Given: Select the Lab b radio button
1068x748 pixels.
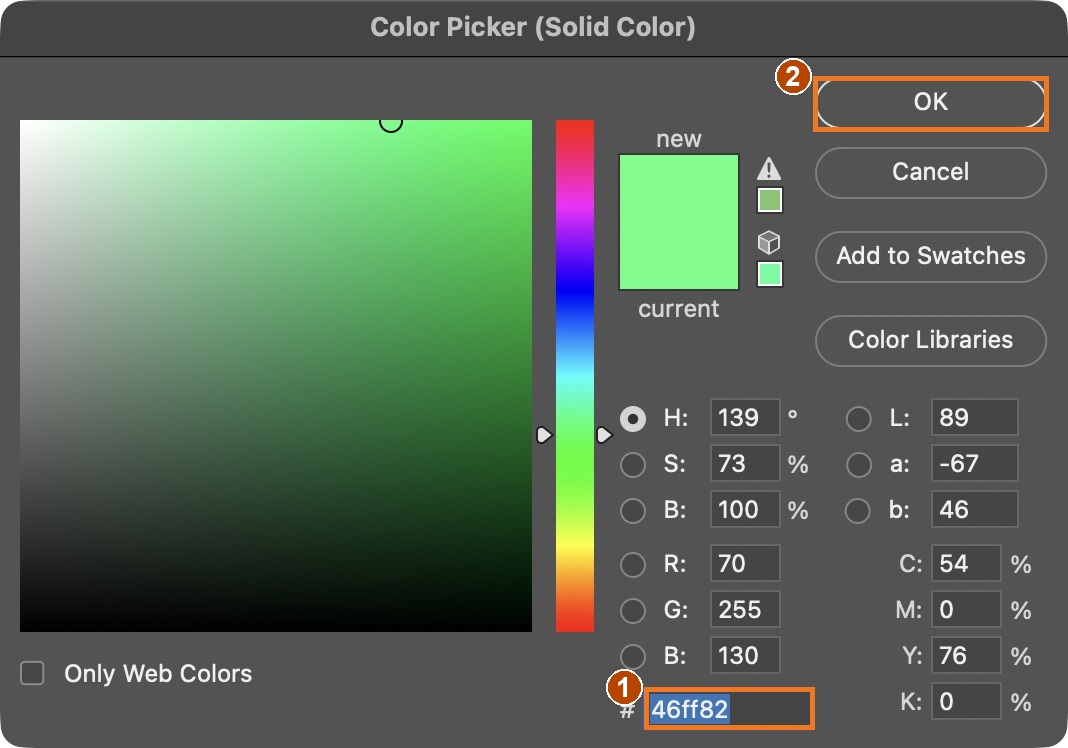Looking at the screenshot, I should tap(858, 510).
